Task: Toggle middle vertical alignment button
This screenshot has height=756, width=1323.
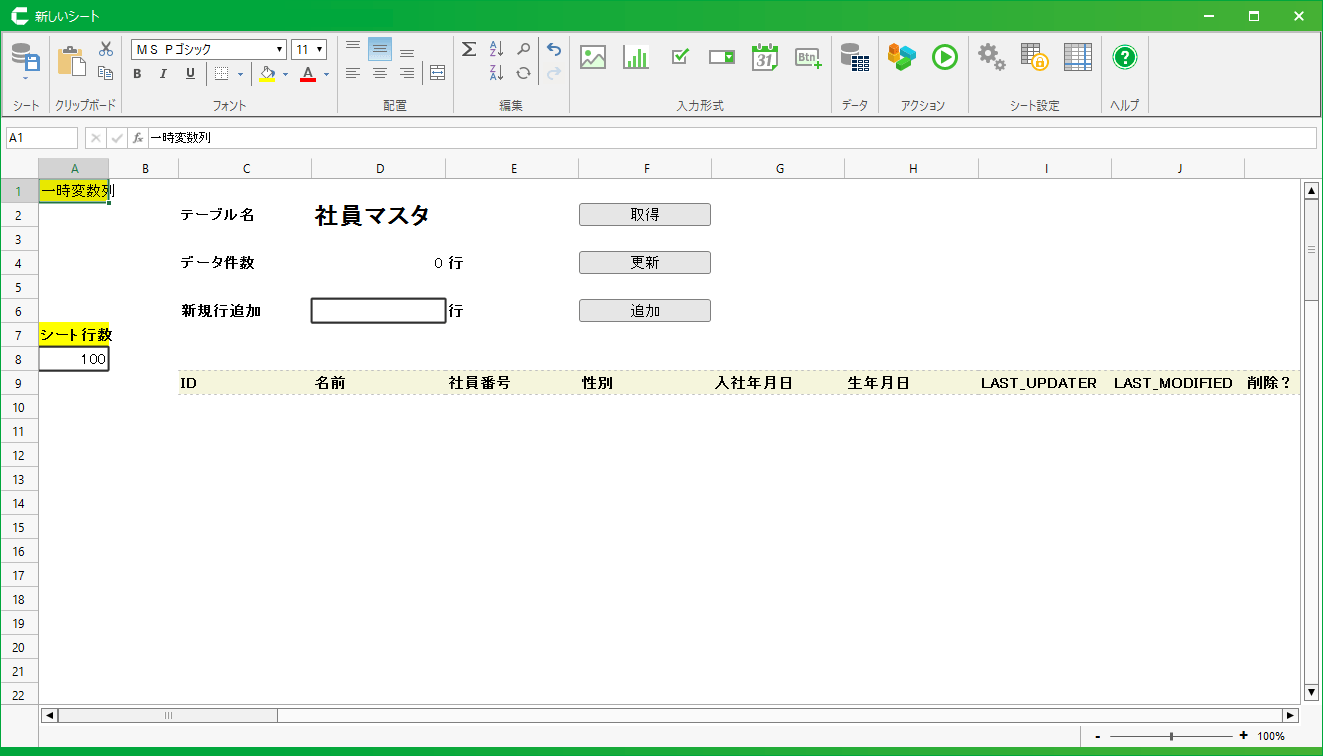Action: click(380, 49)
